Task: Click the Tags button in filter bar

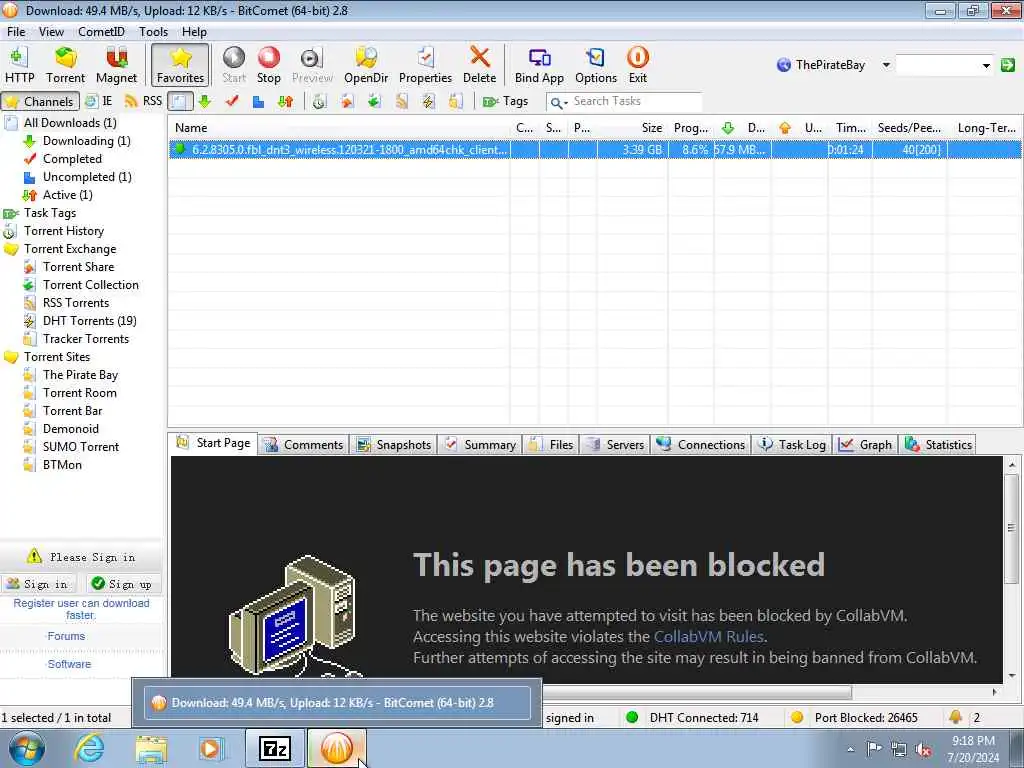Action: [505, 101]
